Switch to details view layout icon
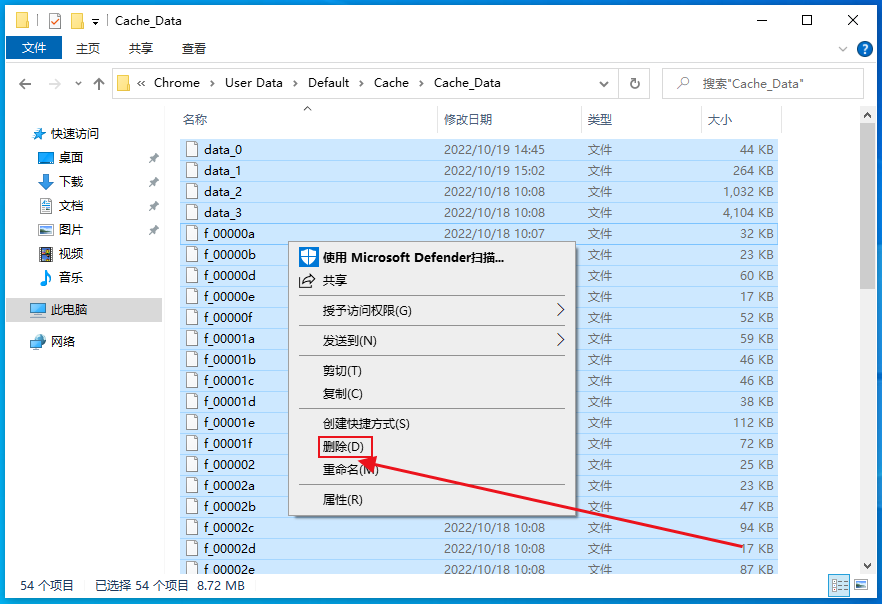Viewport: 883px width, 604px height. (x=839, y=585)
